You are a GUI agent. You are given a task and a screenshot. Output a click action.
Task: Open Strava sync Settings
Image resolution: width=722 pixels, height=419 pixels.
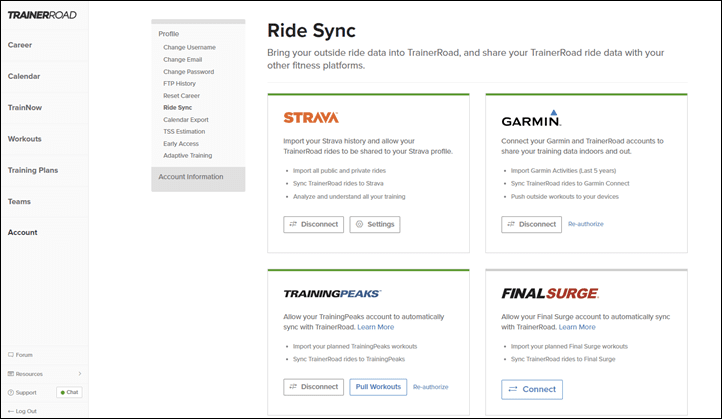[x=375, y=225]
